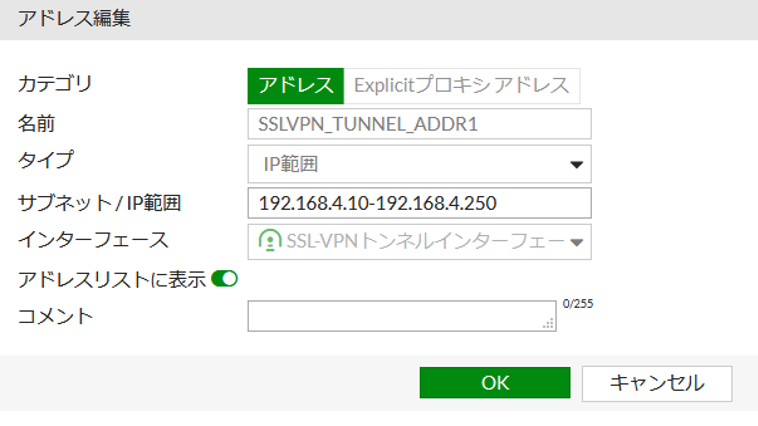Viewport: 758px width, 426px height.
Task: Click the アドレス編集 dialog title
Action: tap(74, 18)
